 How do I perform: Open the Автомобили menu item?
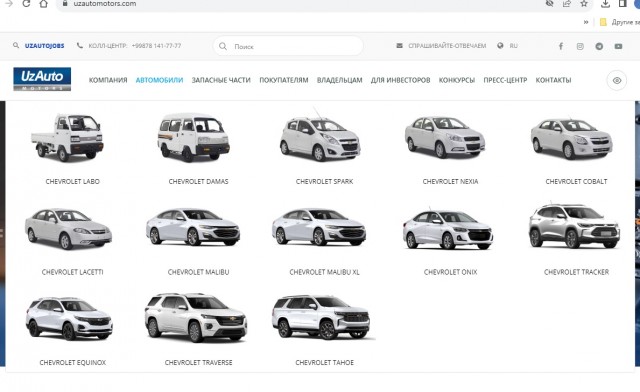[x=159, y=80]
